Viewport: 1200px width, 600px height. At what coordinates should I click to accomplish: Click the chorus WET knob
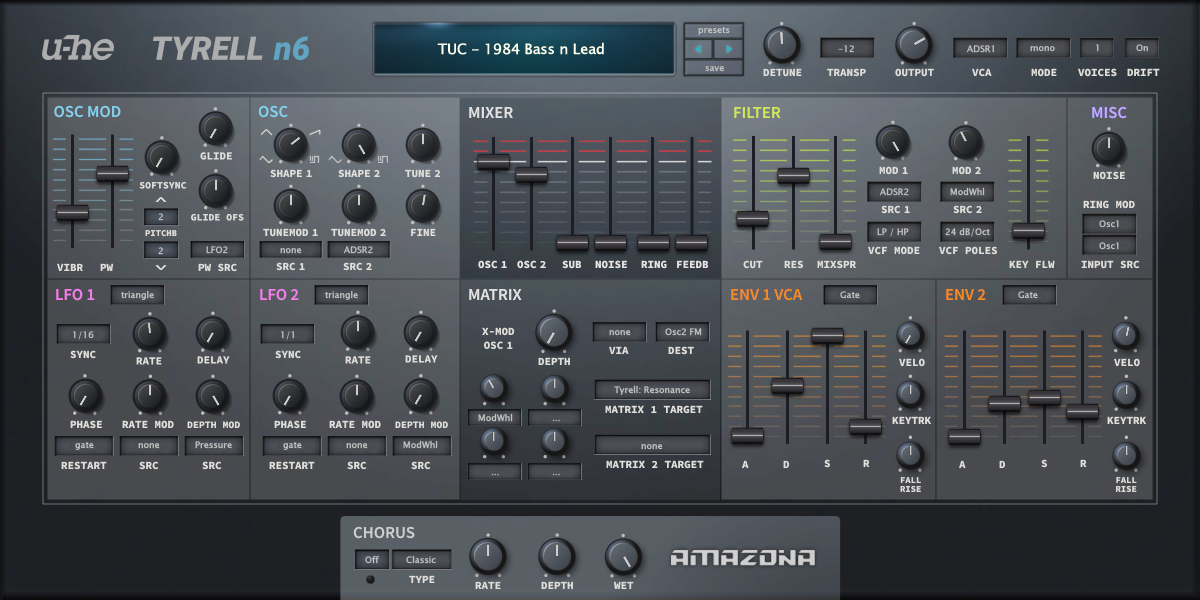click(623, 557)
